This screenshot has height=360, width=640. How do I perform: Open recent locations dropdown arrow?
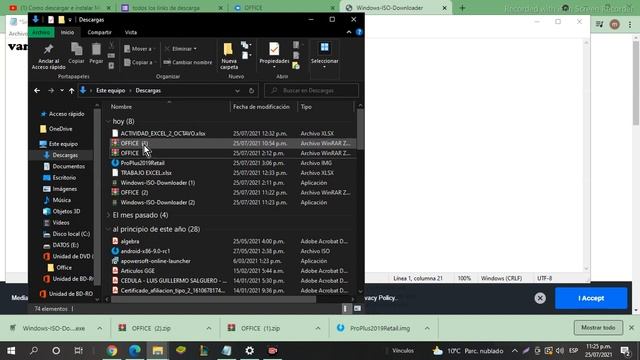click(x=62, y=91)
